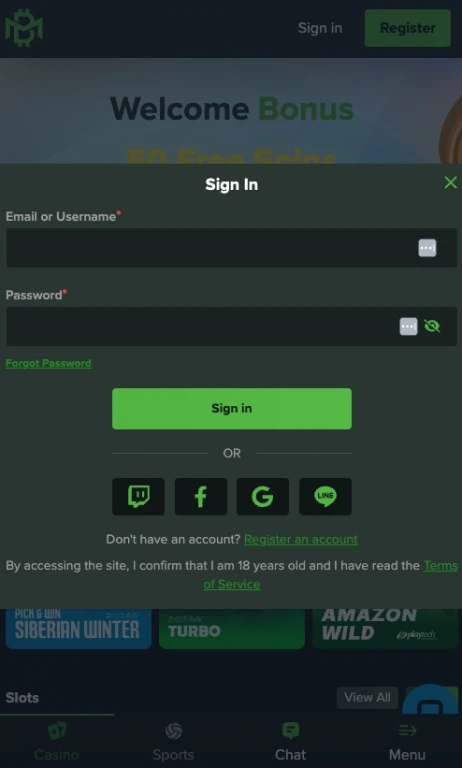Click the password manager icon in Email field
The image size is (462, 768).
pyautogui.click(x=427, y=248)
